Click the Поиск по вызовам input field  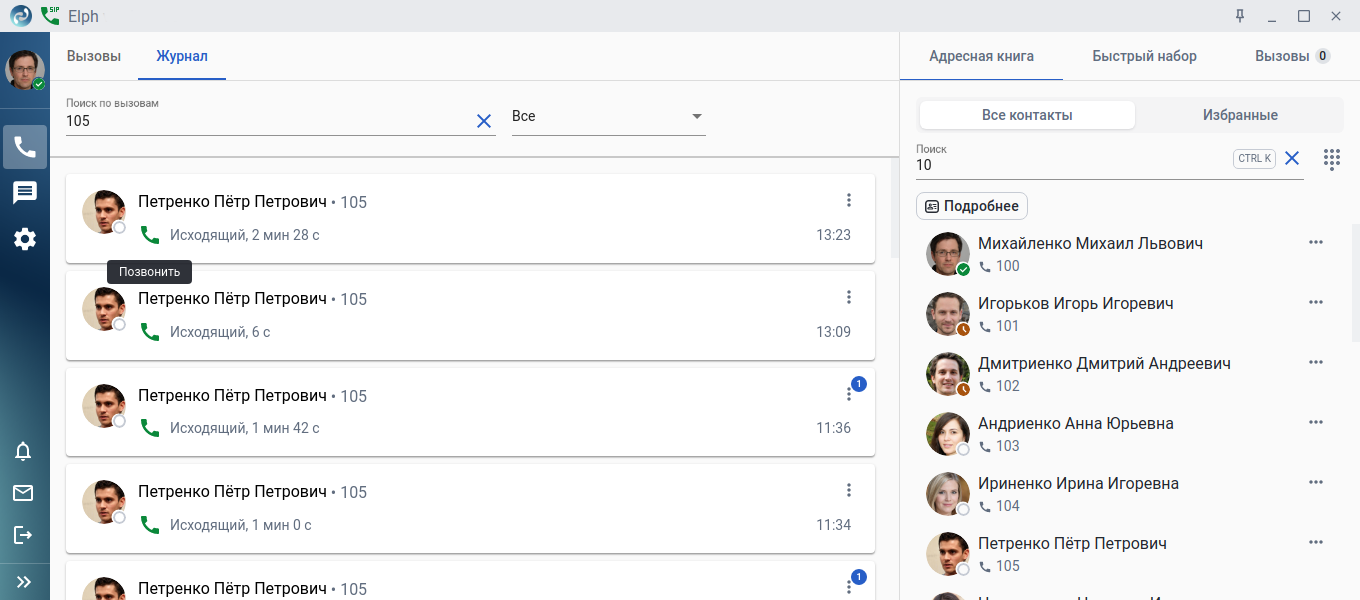[268, 121]
